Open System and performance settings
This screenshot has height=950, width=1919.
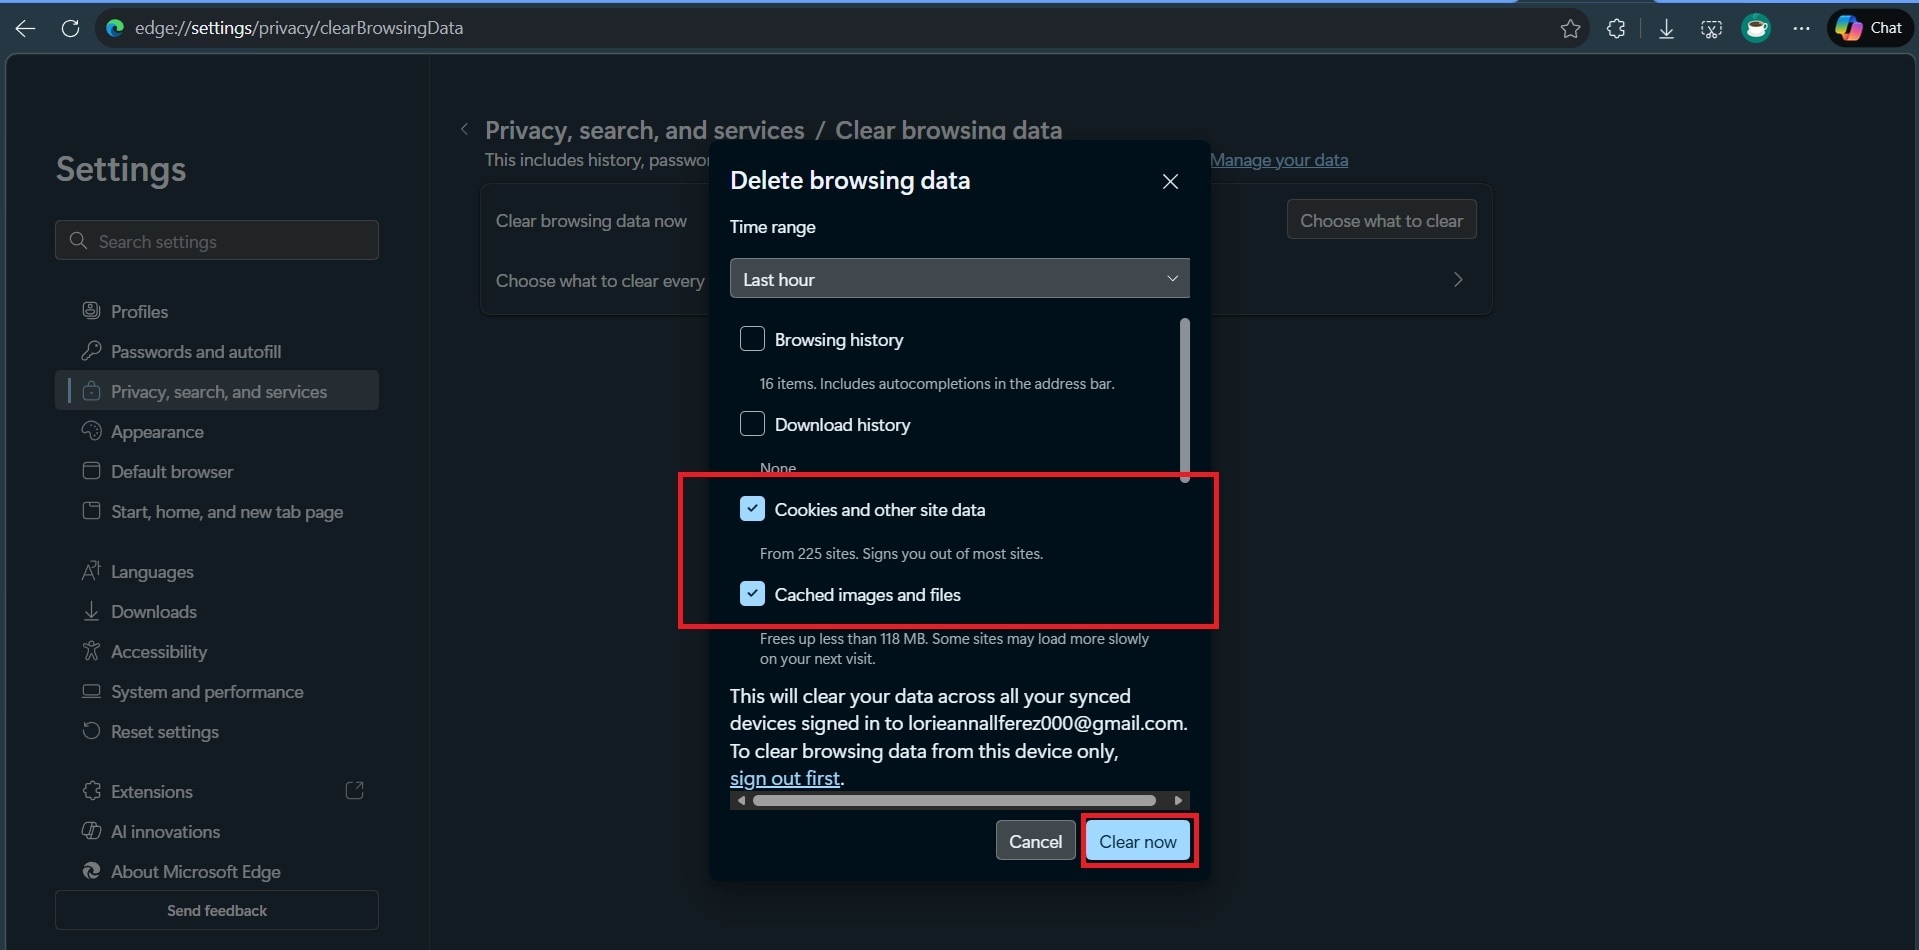pos(217,691)
